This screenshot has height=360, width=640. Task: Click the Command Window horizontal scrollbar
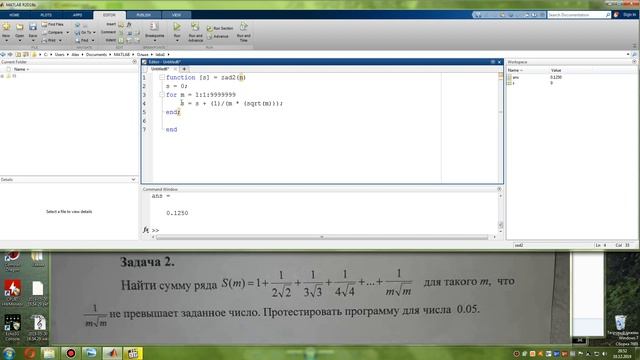[322, 237]
